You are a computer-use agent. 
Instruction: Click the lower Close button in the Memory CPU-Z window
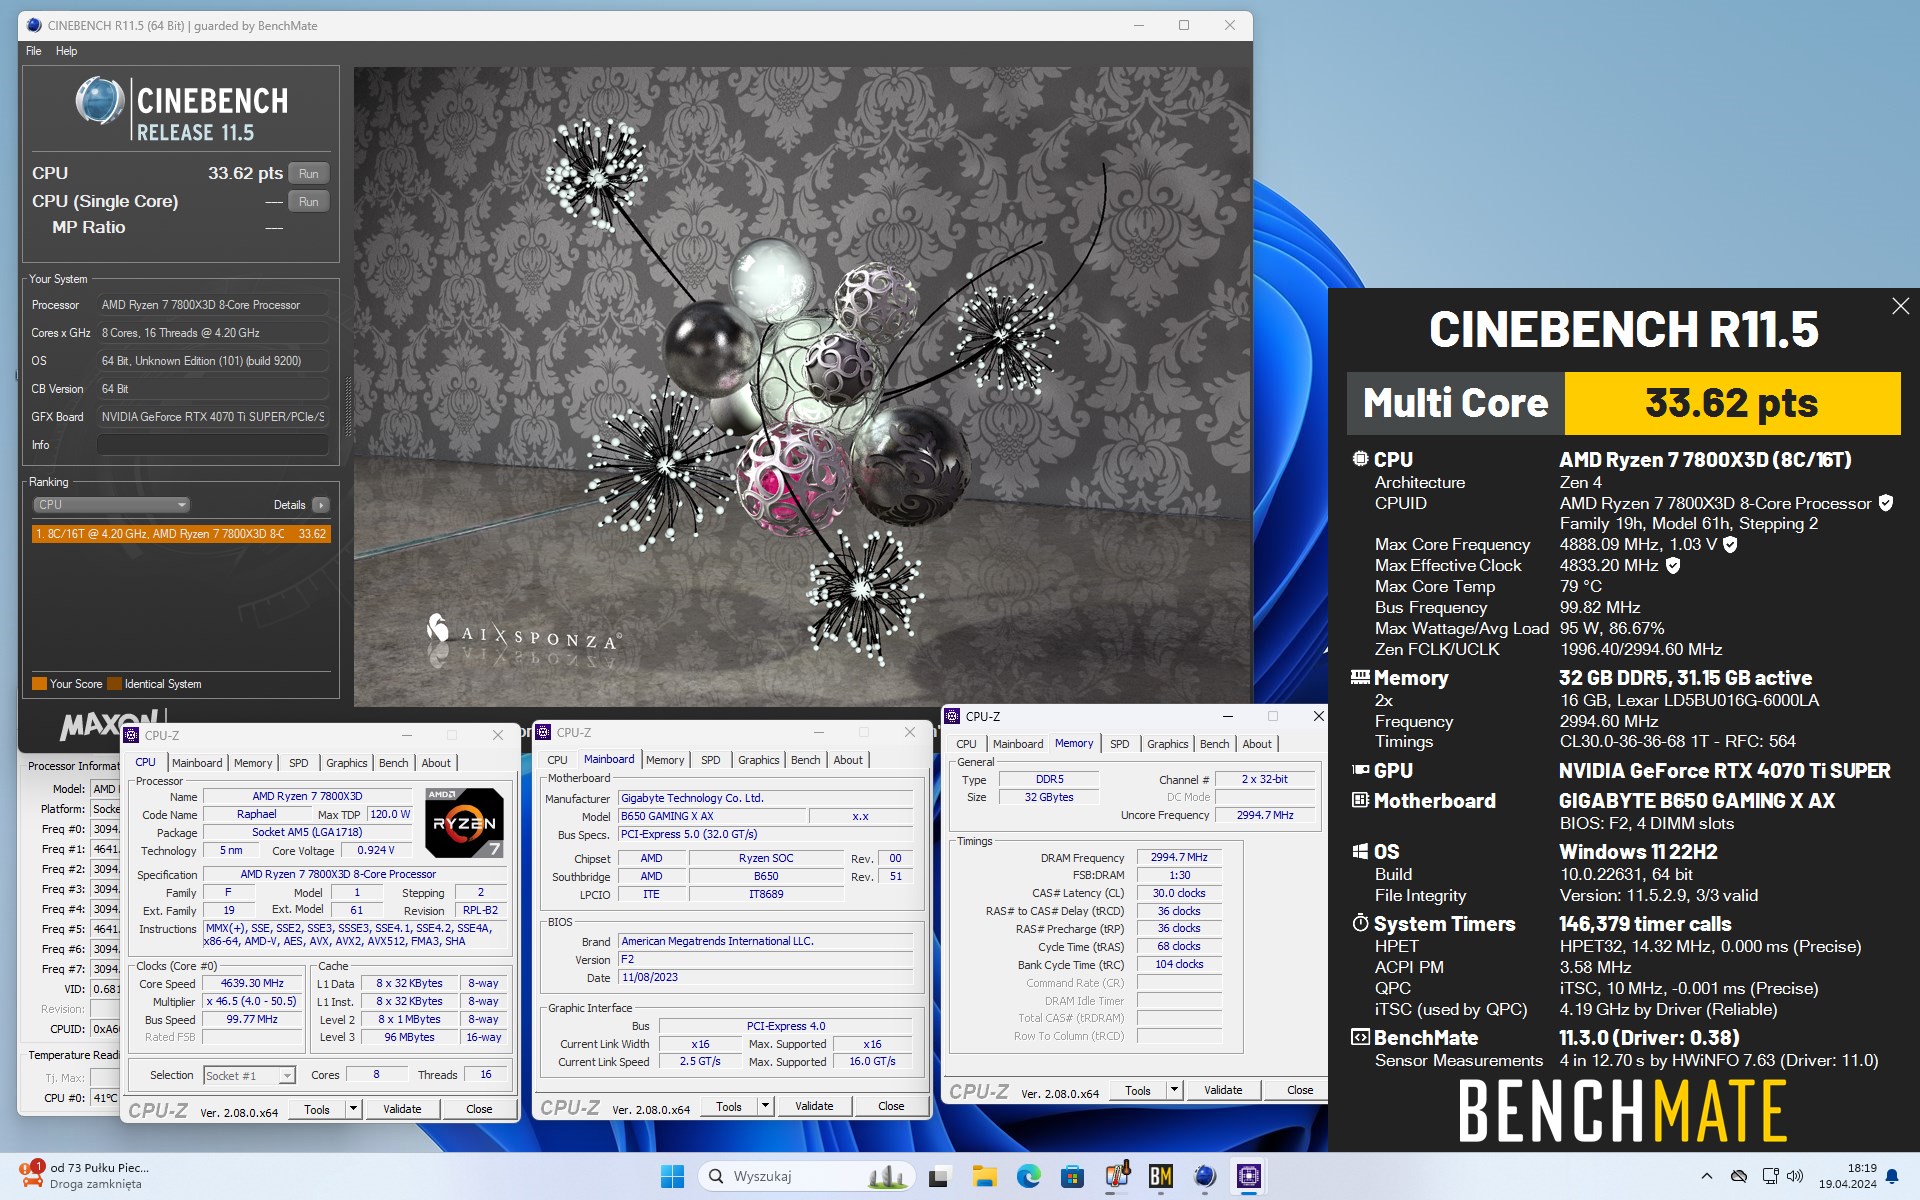tap(1300, 1090)
